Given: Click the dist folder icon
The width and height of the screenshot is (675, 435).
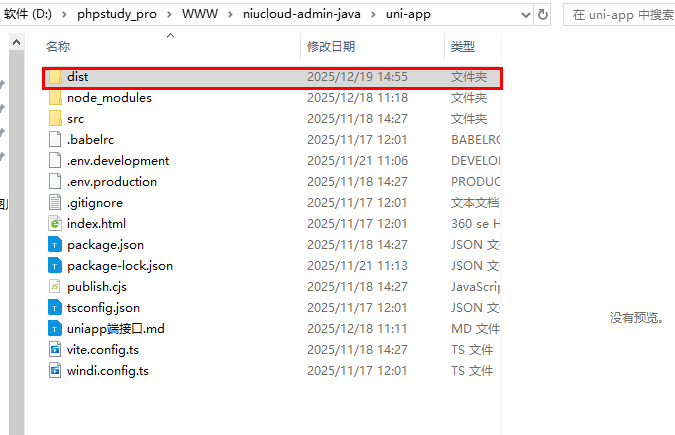Looking at the screenshot, I should [55, 77].
